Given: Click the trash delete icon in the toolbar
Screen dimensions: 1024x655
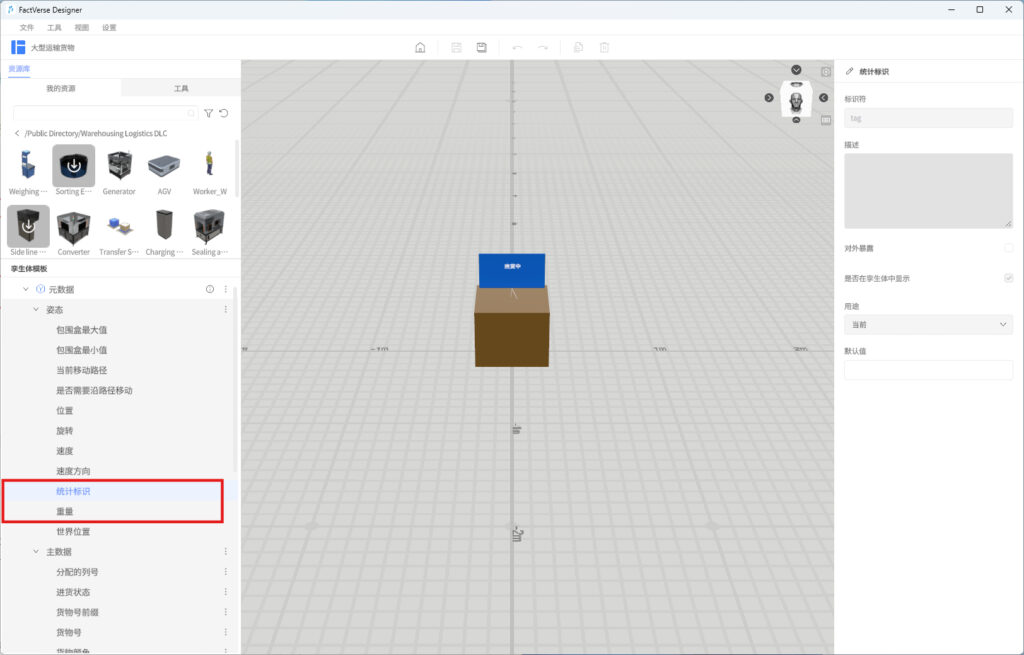Looking at the screenshot, I should tap(604, 48).
